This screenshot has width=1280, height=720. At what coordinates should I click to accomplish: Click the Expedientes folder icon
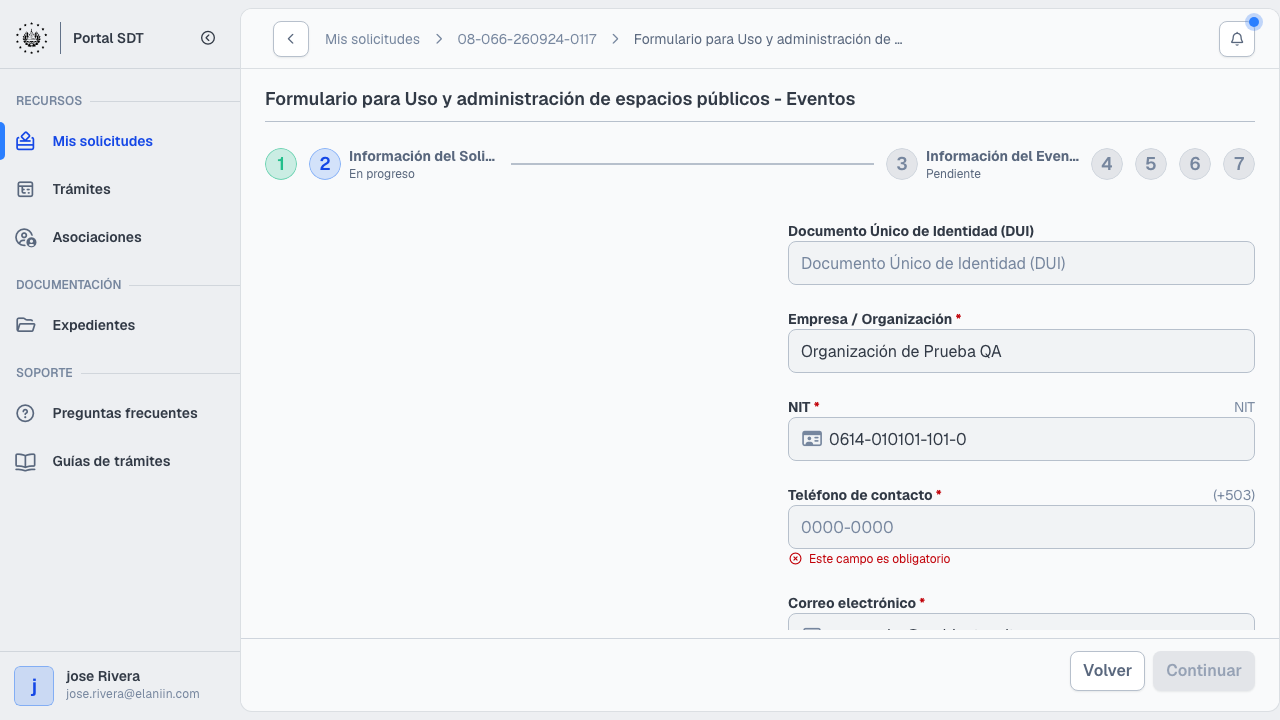pyautogui.click(x=26, y=325)
